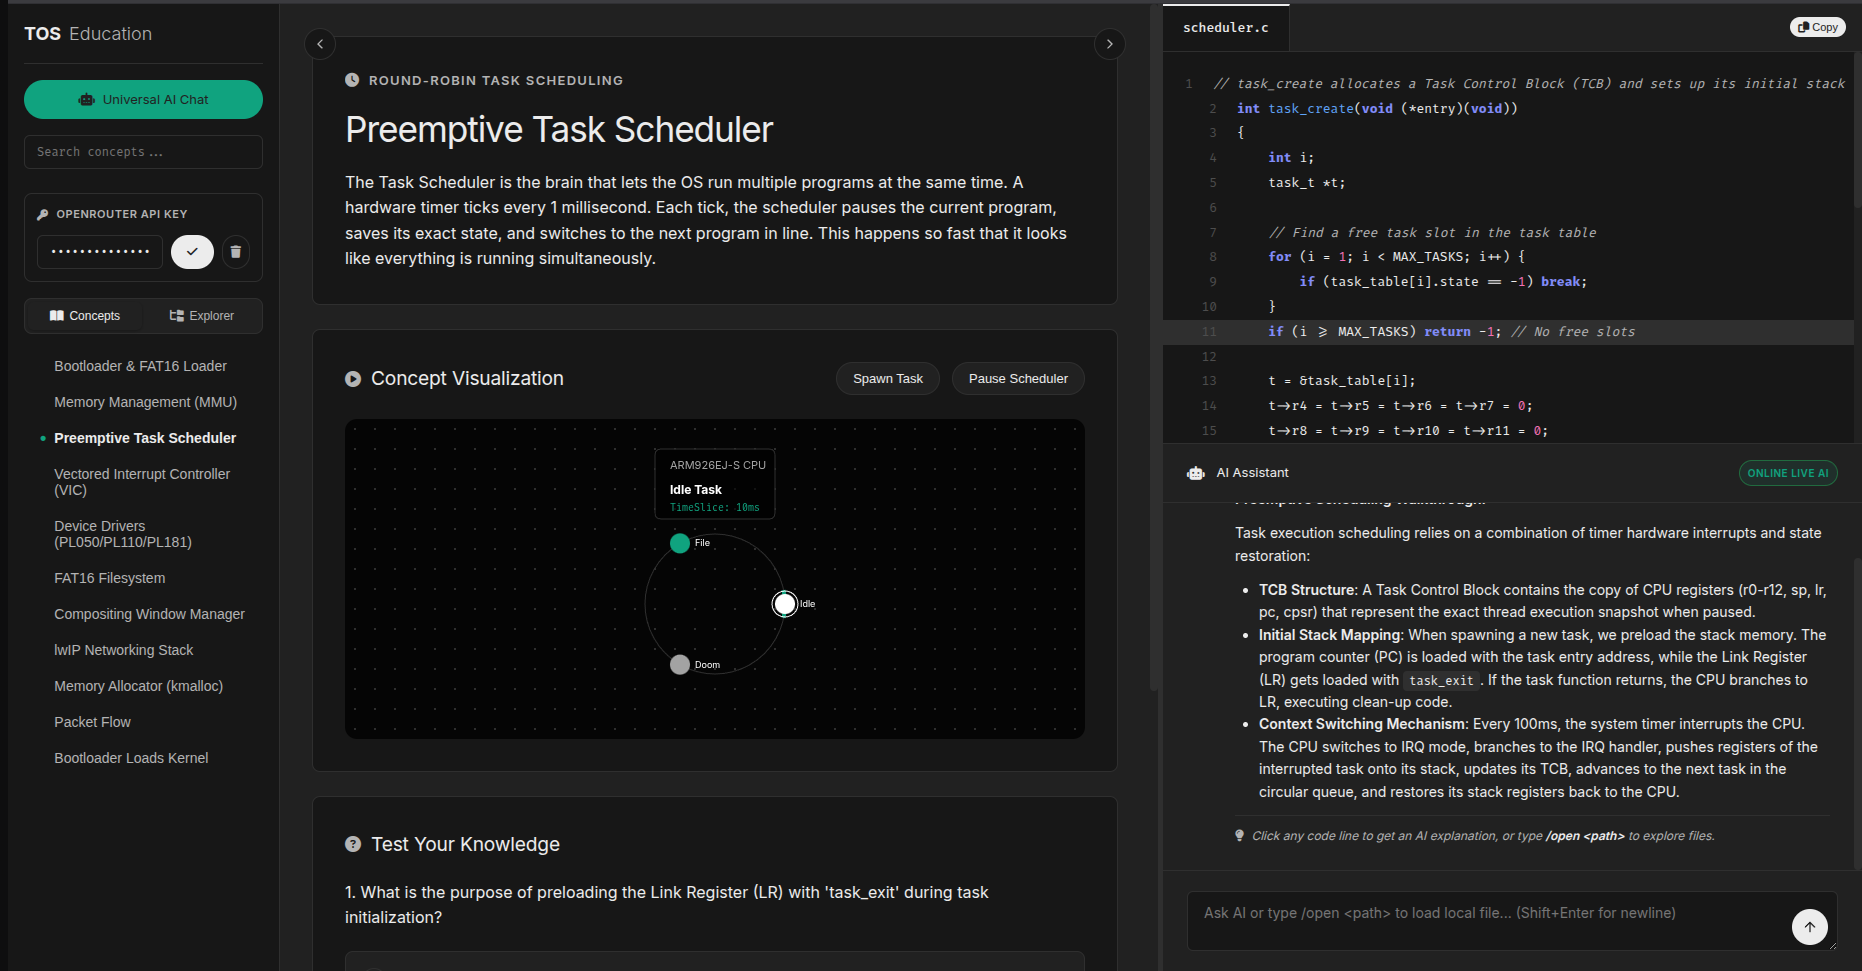Focus the Search concepts field

(x=143, y=152)
